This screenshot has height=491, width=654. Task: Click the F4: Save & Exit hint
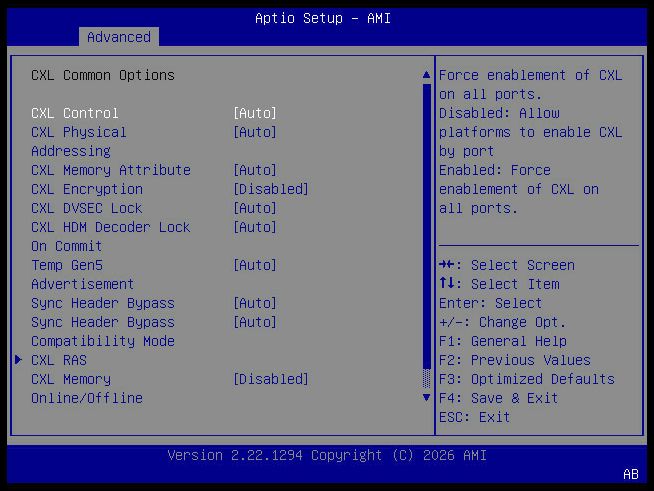(498, 398)
